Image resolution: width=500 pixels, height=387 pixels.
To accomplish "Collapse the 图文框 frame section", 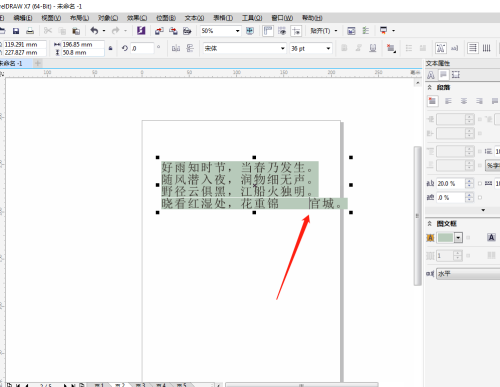I will pos(430,223).
